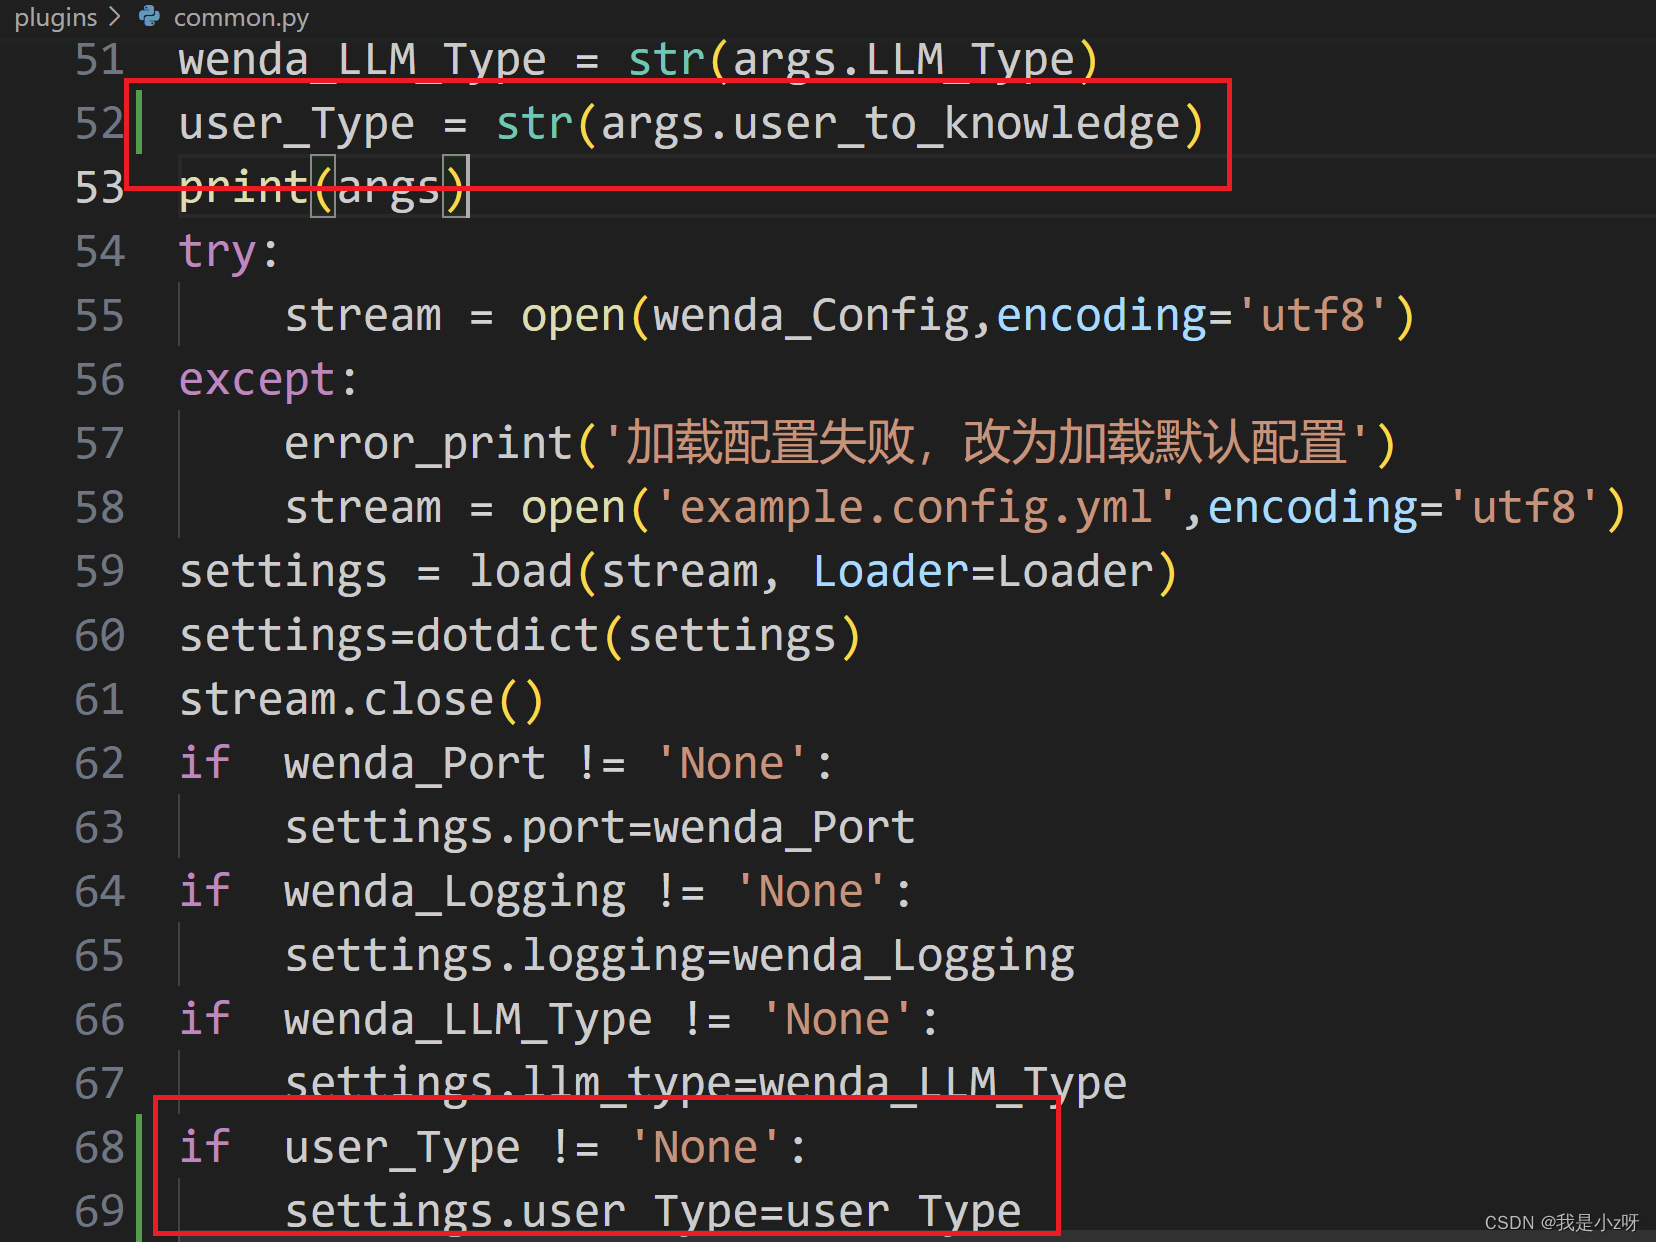Click the try keyword on line 54
Viewport: 1656px width, 1242px height.
(x=218, y=252)
